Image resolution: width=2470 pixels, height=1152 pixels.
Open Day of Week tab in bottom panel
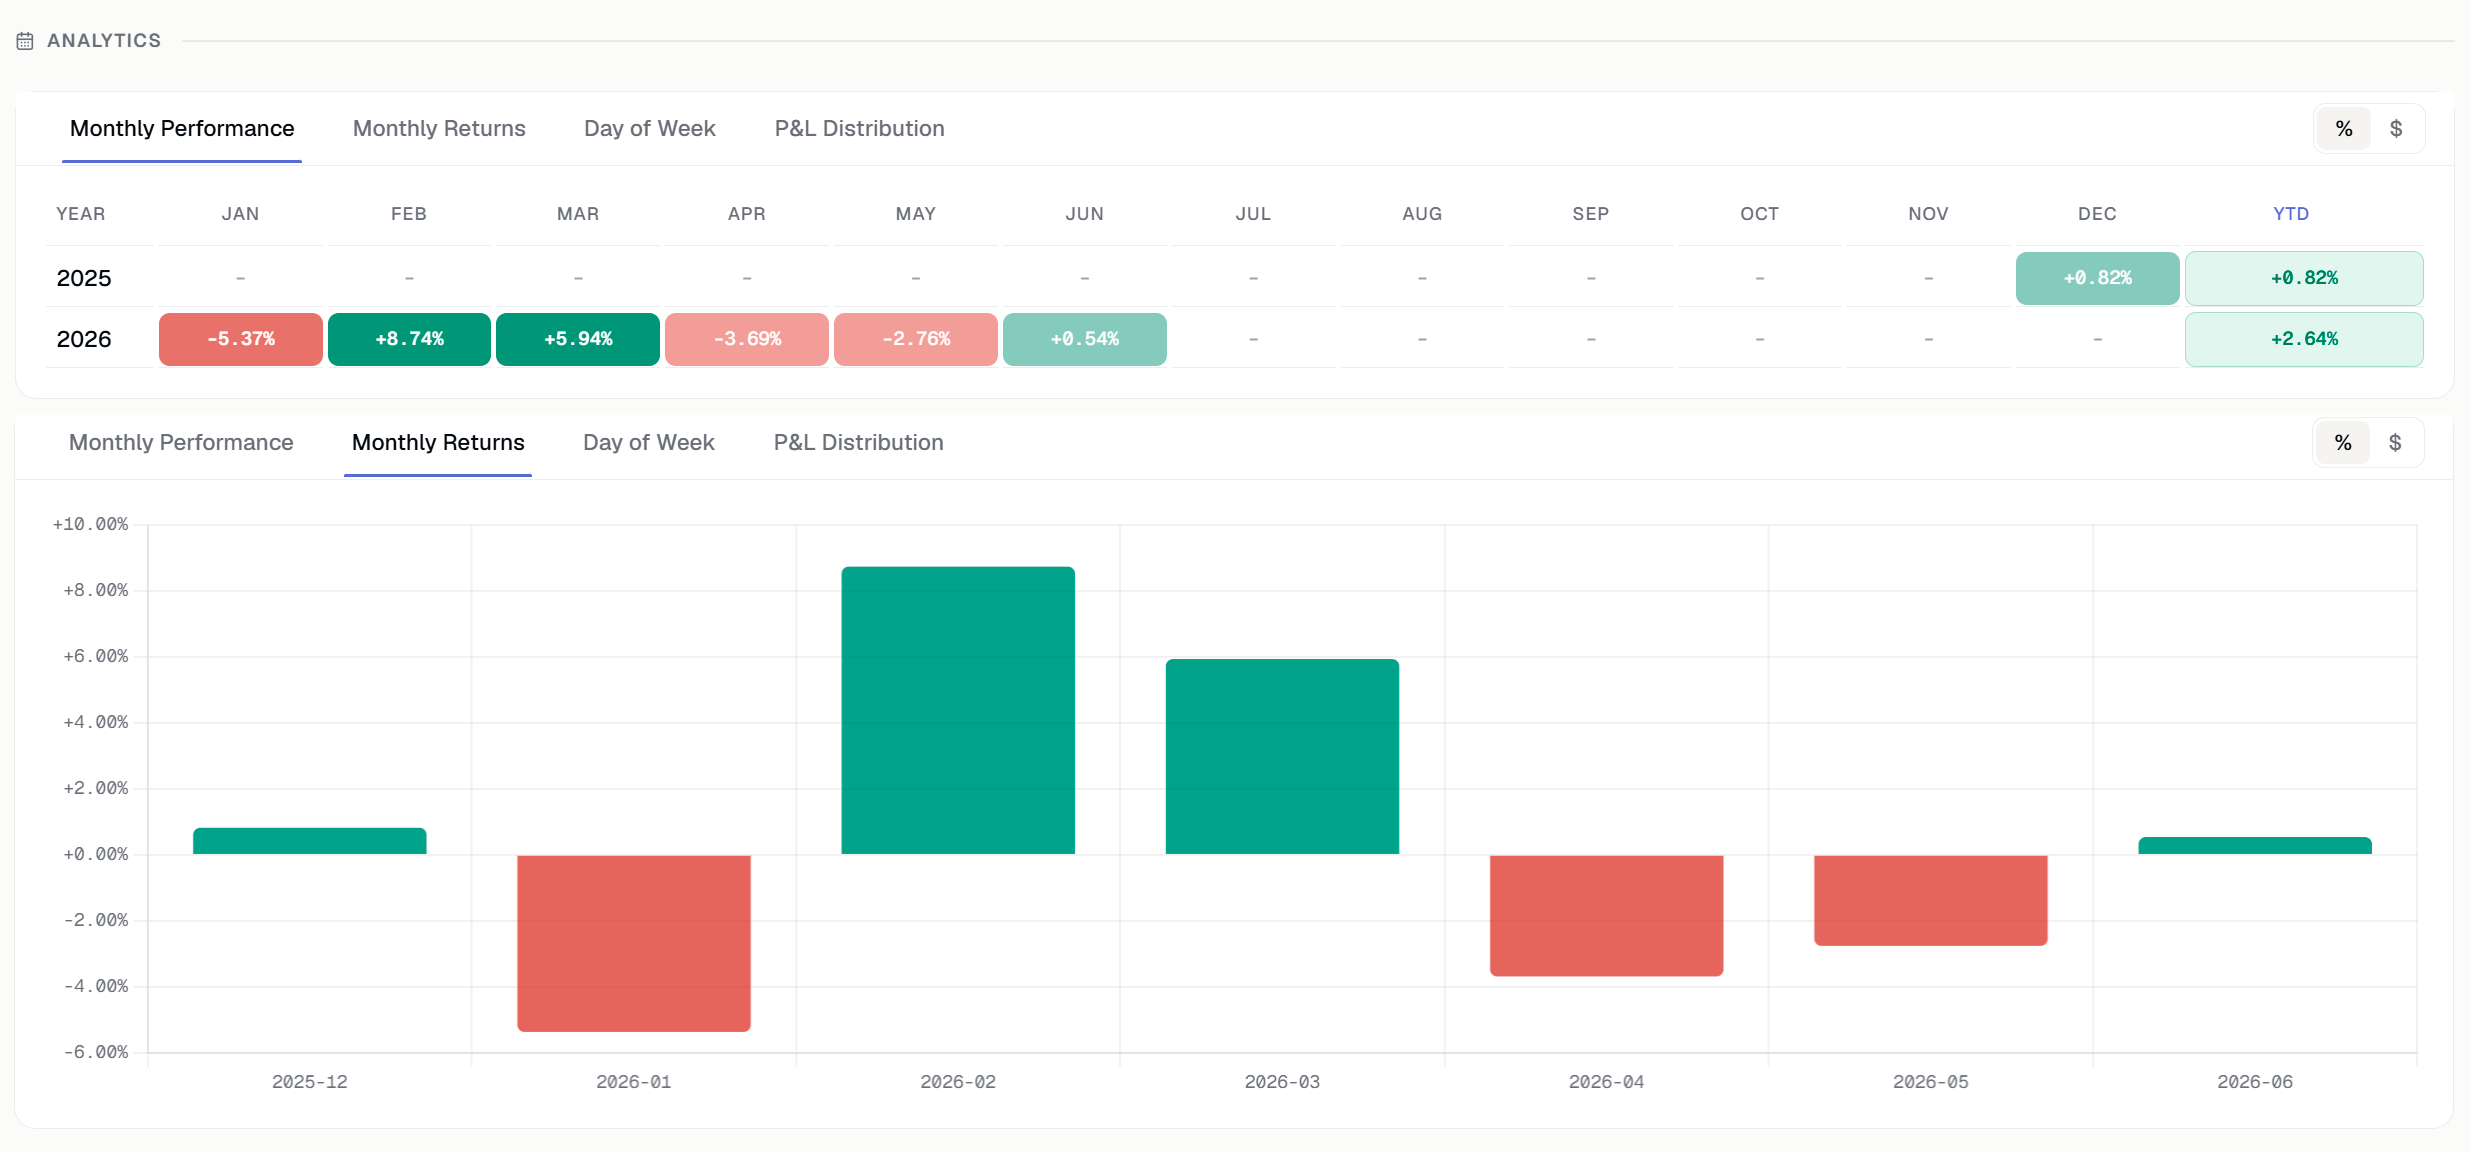649,443
